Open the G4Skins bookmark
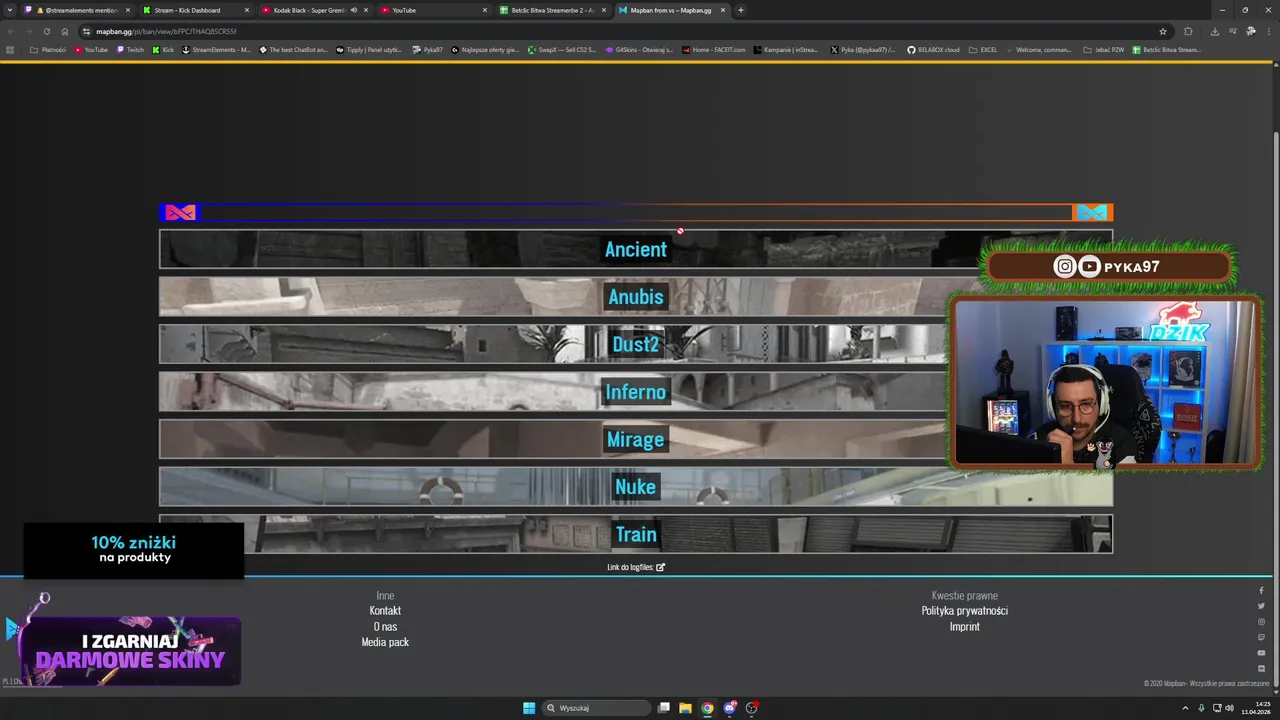The image size is (1280, 720). [639, 49]
